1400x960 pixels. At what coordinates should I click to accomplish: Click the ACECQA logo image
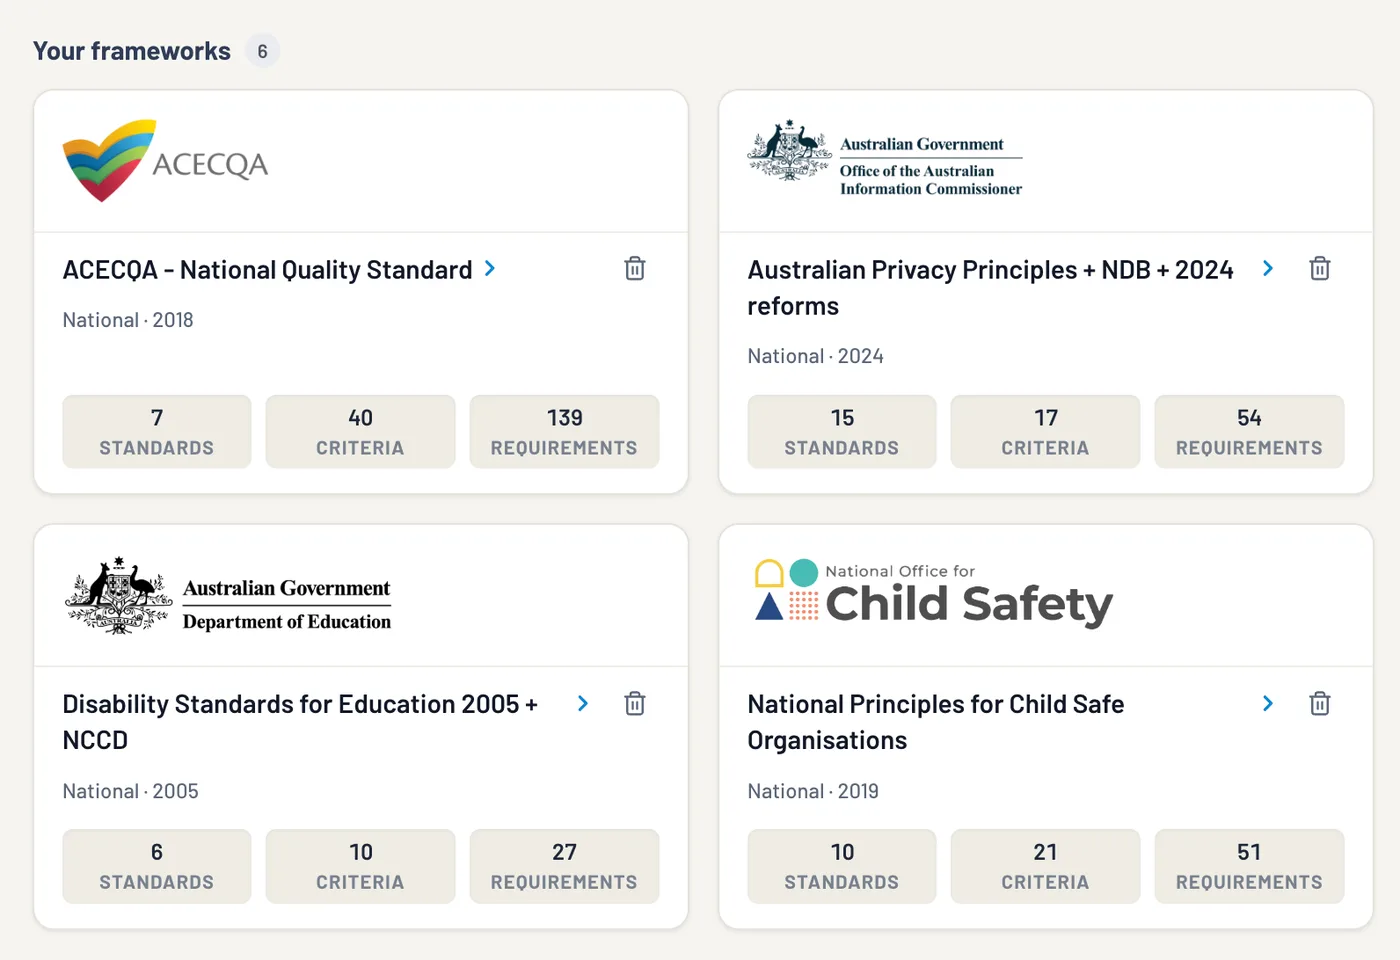tap(165, 161)
